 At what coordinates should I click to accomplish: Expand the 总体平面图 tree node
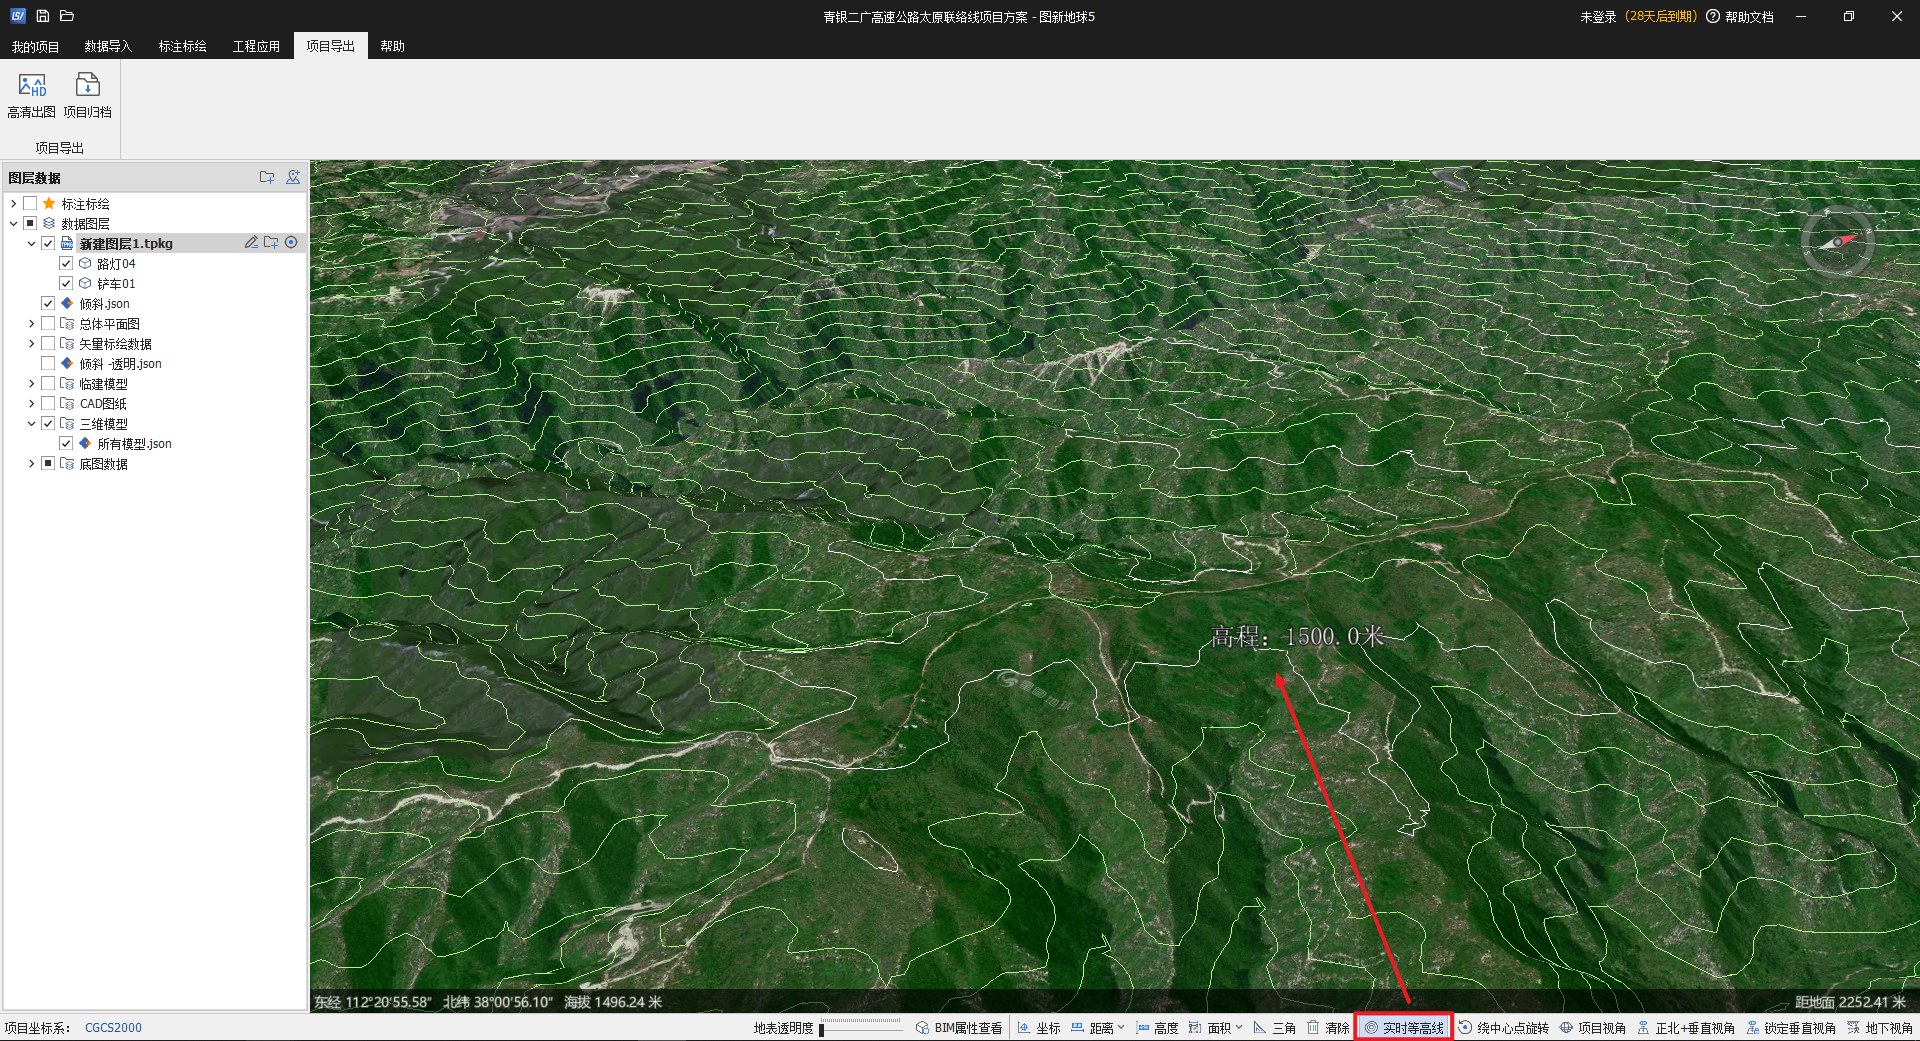[x=31, y=324]
